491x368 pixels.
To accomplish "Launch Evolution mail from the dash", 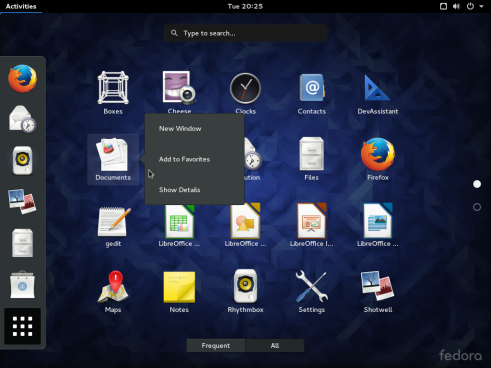I will click(22, 119).
